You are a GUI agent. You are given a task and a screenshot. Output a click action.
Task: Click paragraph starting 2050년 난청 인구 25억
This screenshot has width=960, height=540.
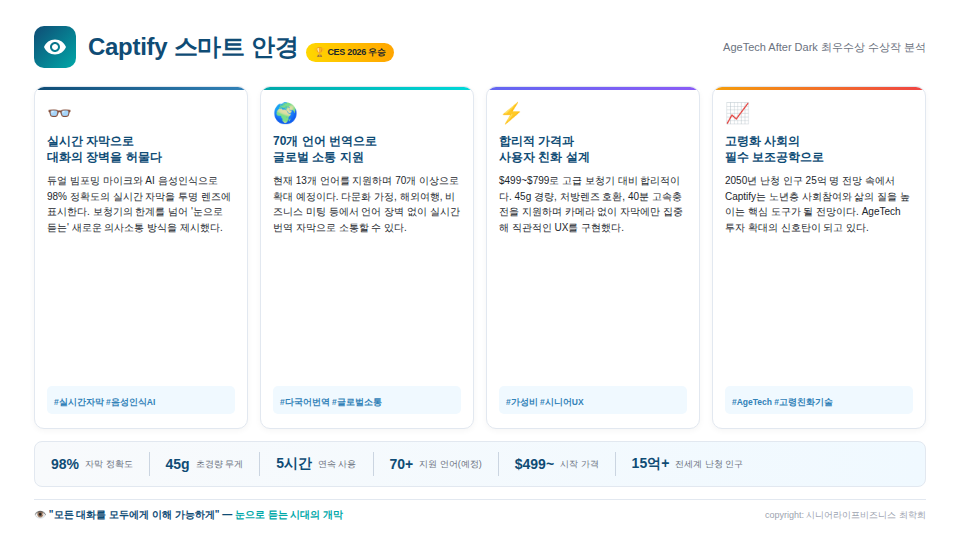tap(817, 204)
